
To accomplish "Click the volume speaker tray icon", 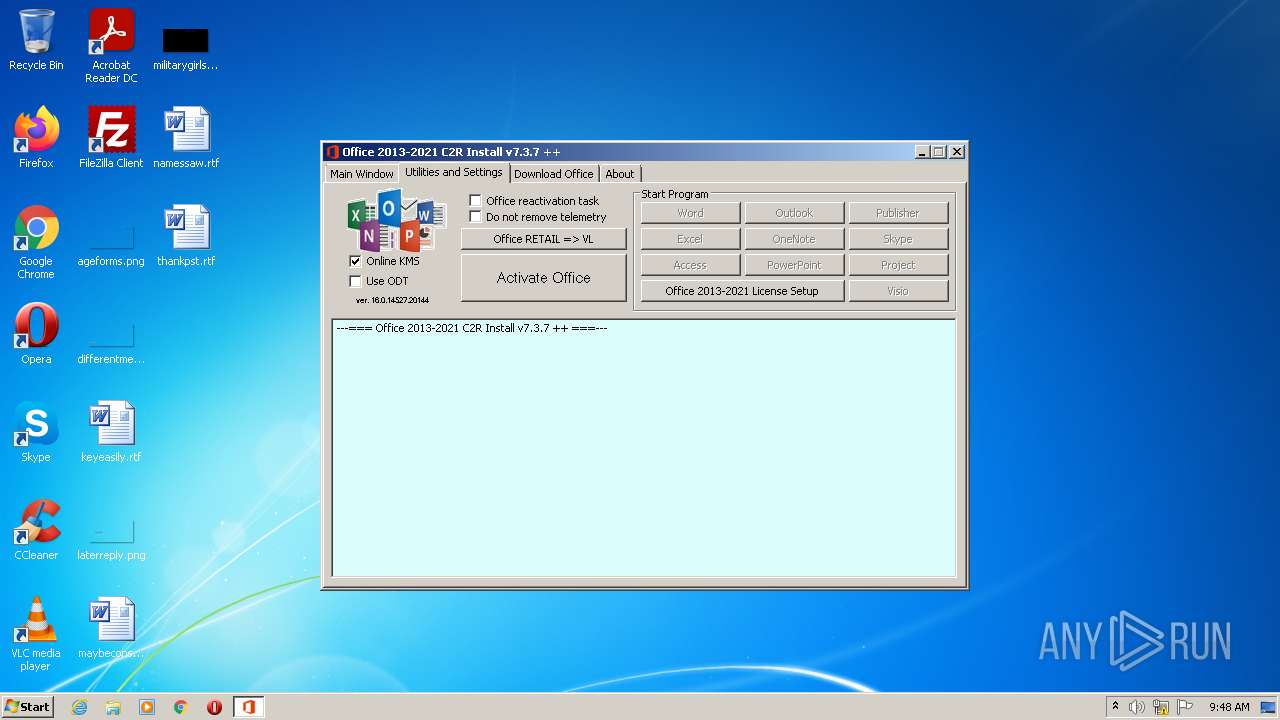I will pos(1136,707).
